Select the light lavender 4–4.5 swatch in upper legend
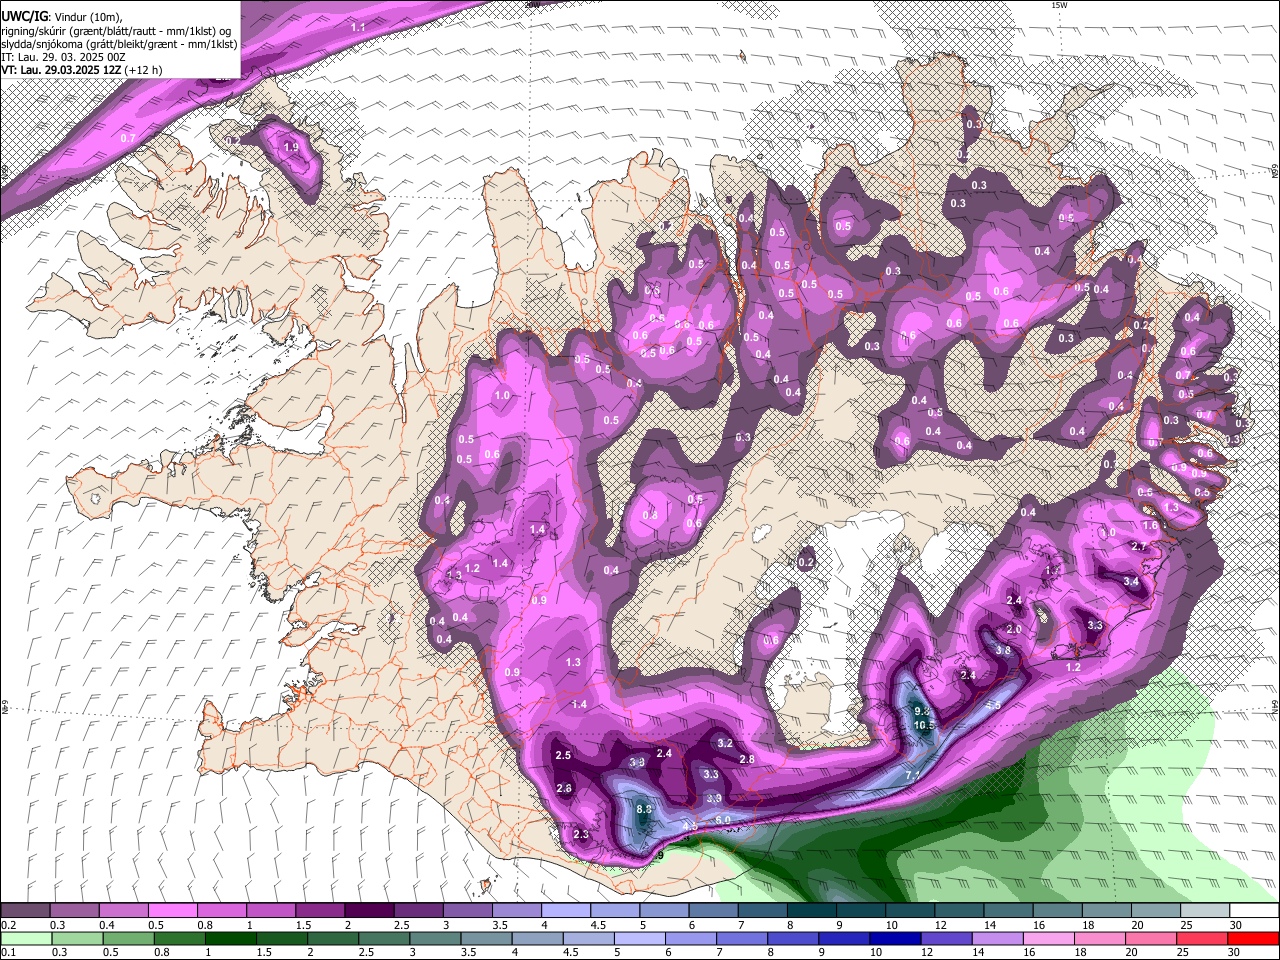Viewport: 1280px width, 960px height. click(x=565, y=910)
